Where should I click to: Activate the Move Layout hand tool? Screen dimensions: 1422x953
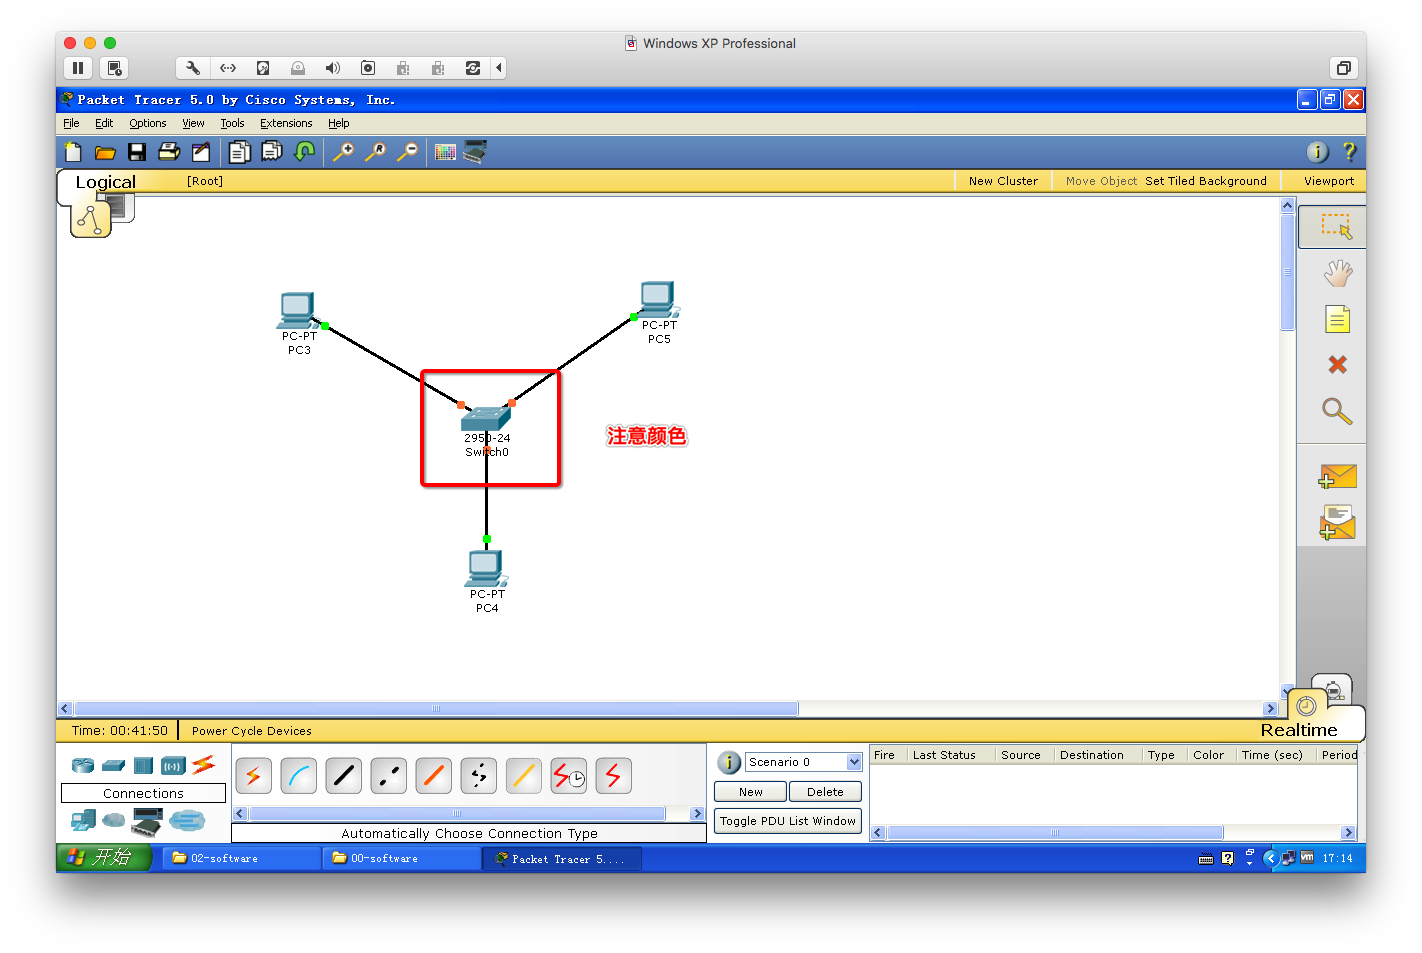1337,273
